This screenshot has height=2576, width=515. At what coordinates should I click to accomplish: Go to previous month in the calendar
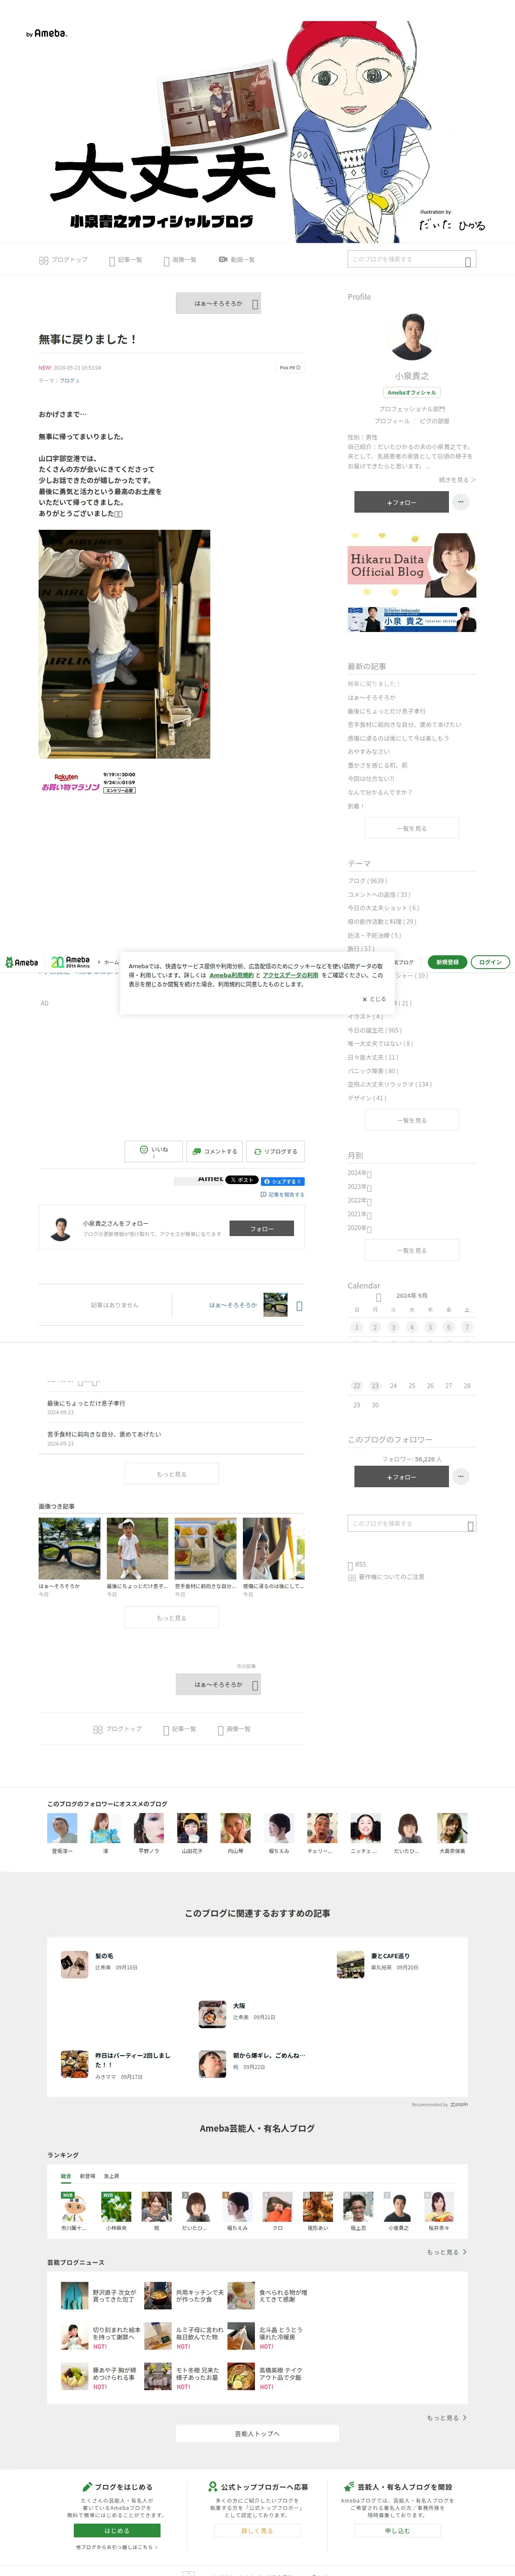pyautogui.click(x=378, y=1297)
